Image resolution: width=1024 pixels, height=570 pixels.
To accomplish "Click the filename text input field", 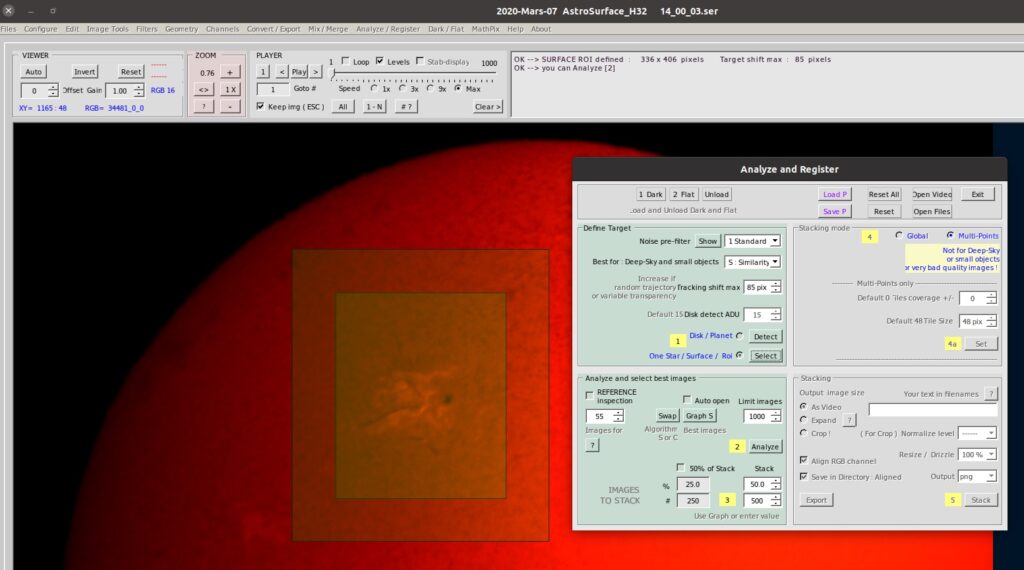I will (932, 410).
